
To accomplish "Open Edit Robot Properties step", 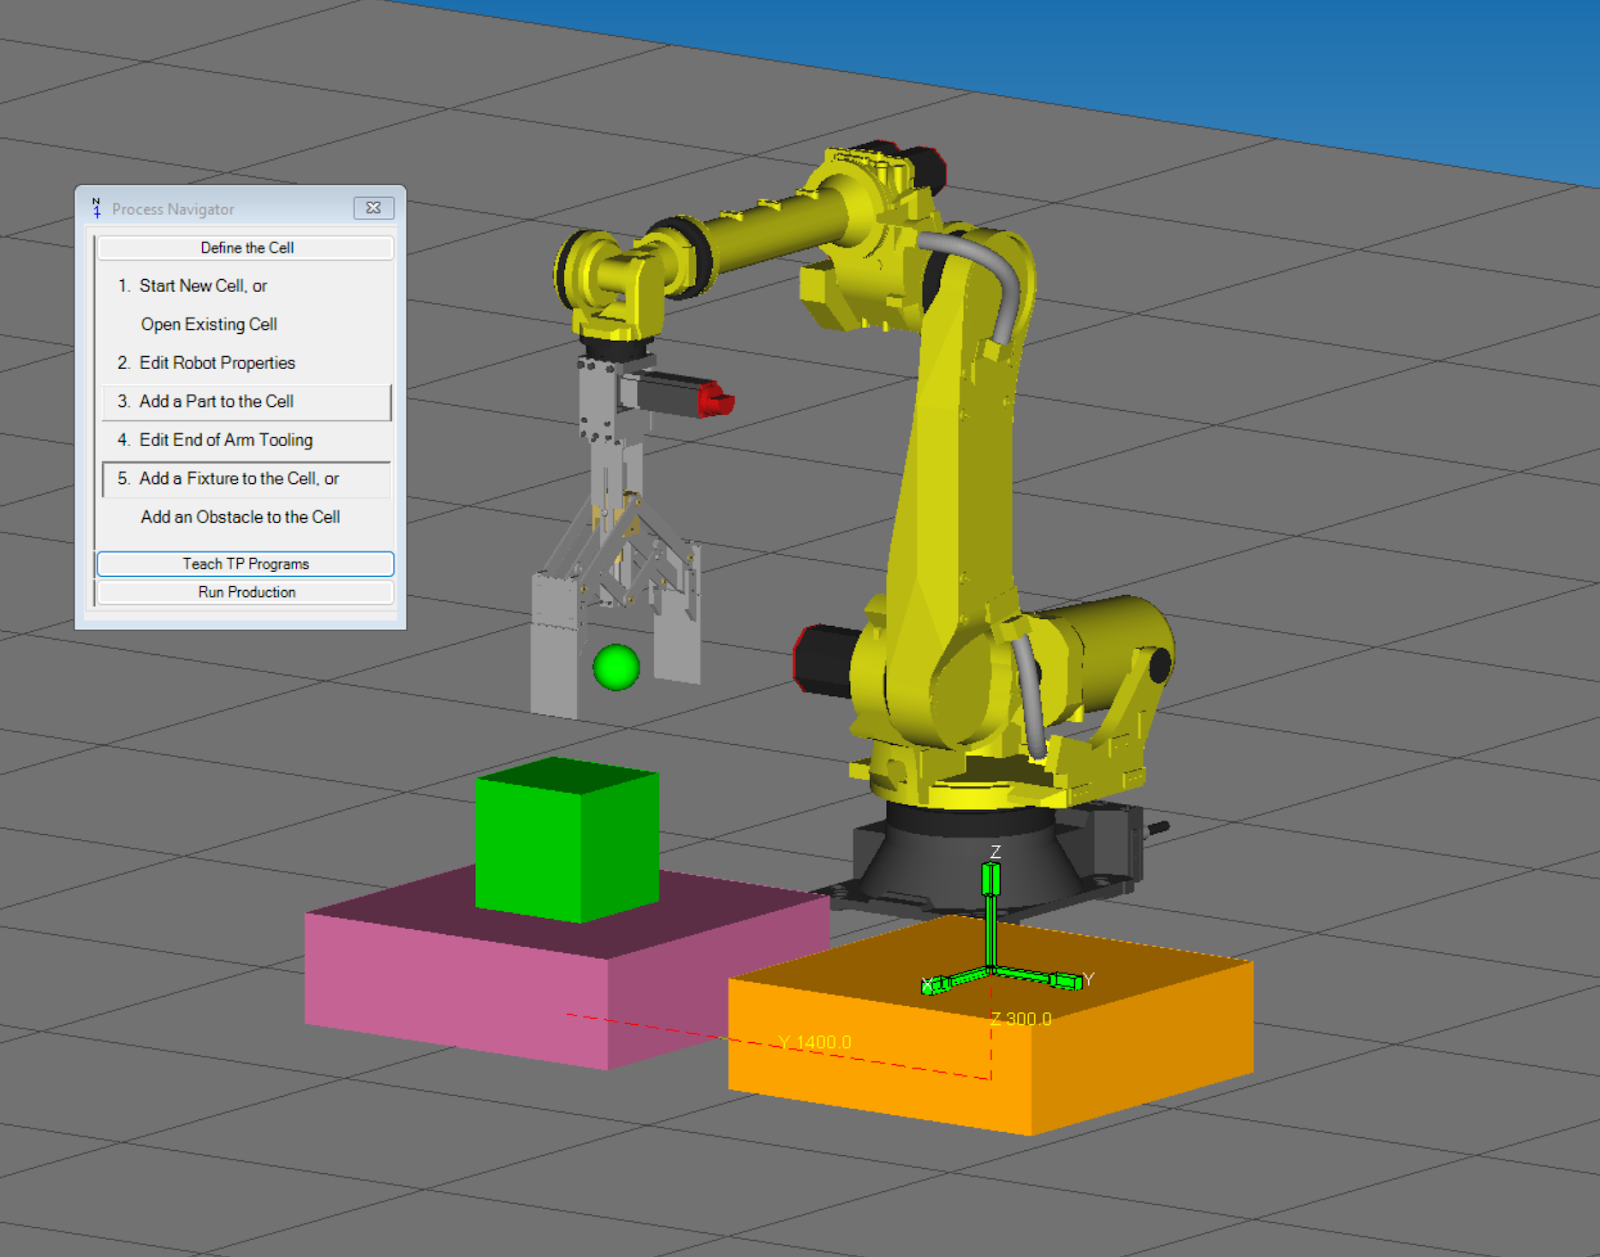I will (217, 363).
